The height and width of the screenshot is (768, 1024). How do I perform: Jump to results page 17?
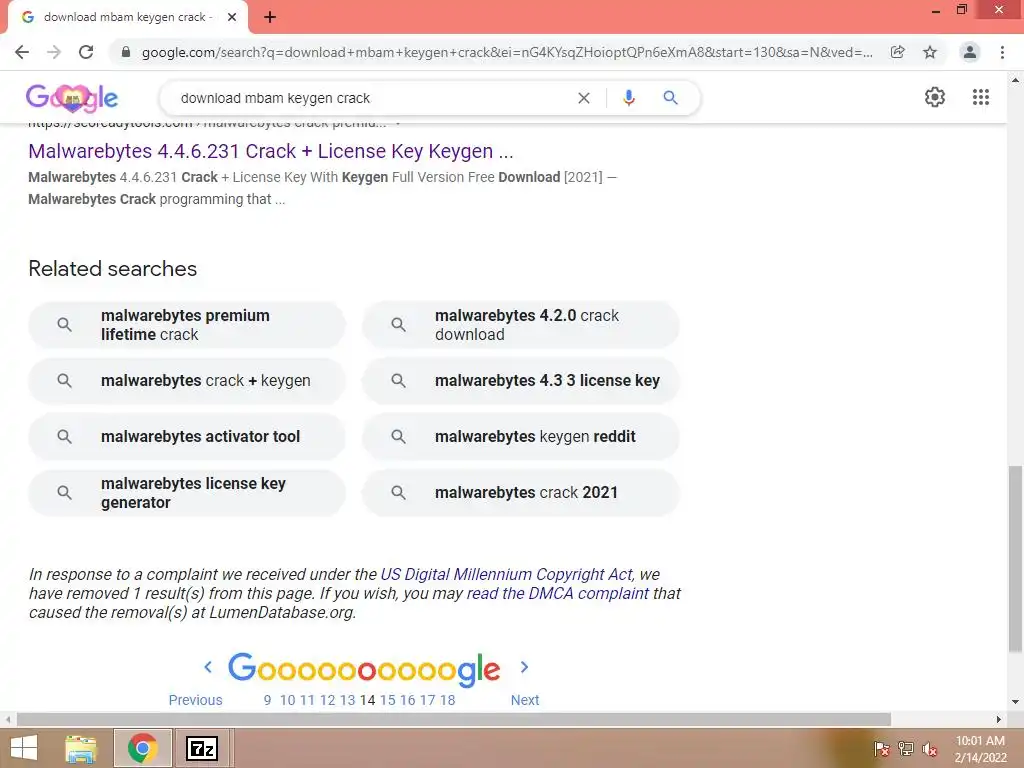[427, 700]
